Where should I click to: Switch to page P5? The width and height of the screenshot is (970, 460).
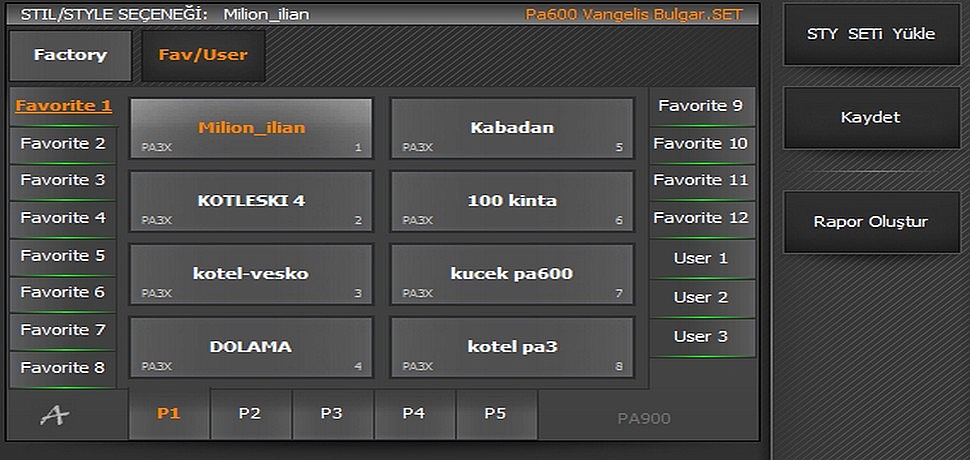point(496,414)
